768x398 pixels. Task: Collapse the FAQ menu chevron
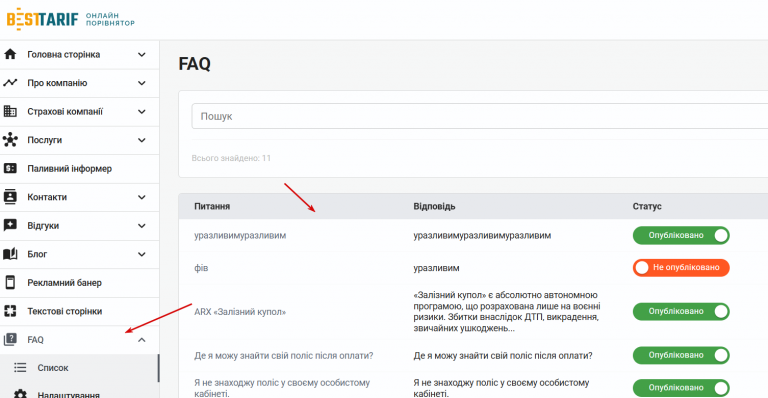pyautogui.click(x=142, y=340)
